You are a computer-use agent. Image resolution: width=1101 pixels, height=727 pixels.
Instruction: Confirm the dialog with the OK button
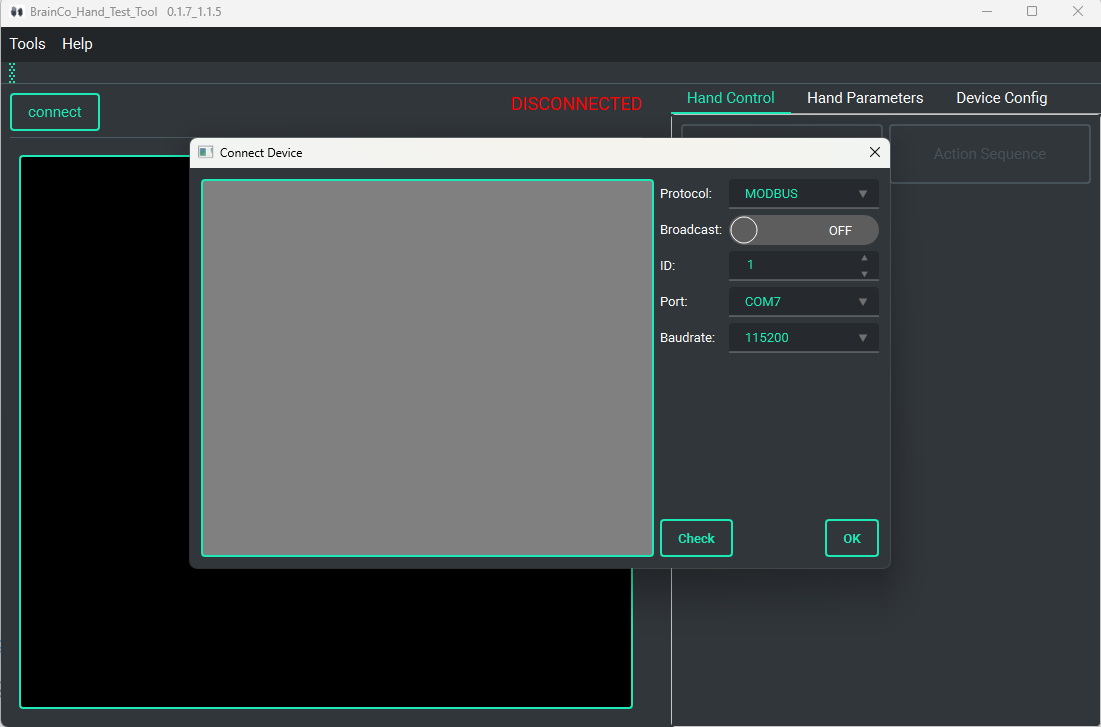tap(851, 538)
